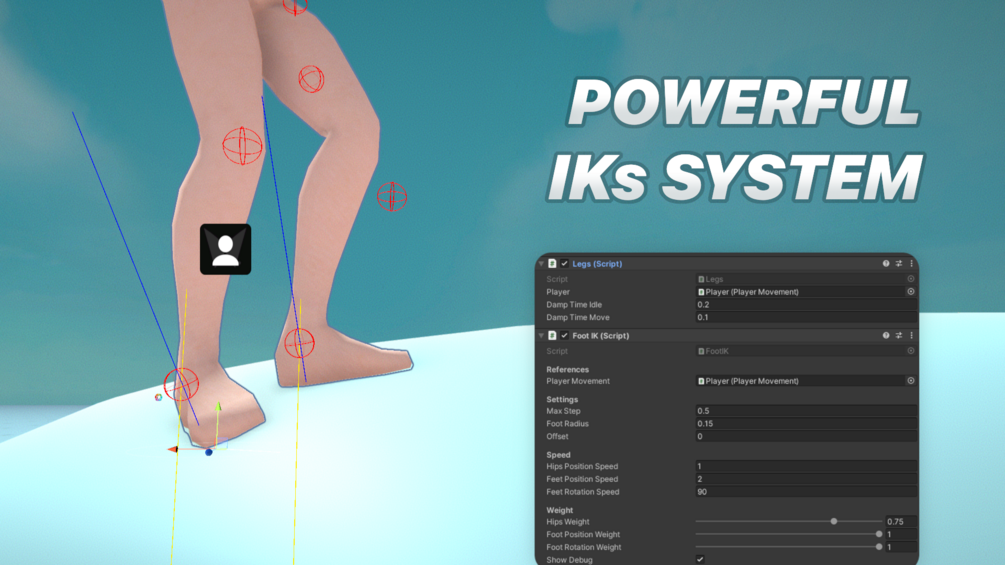Edit the Damp Time Idle value 0.2
Image resolution: width=1005 pixels, height=565 pixels.
pyautogui.click(x=806, y=305)
